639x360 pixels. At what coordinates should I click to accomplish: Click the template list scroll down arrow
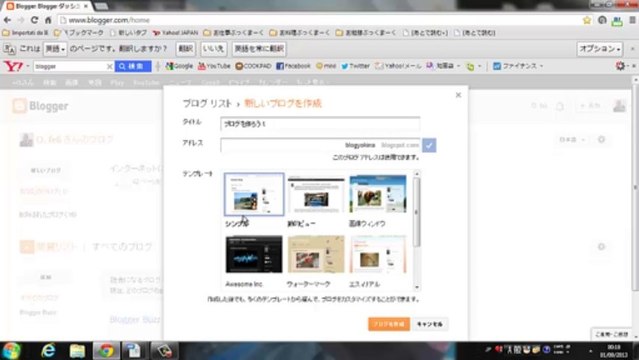tap(416, 287)
